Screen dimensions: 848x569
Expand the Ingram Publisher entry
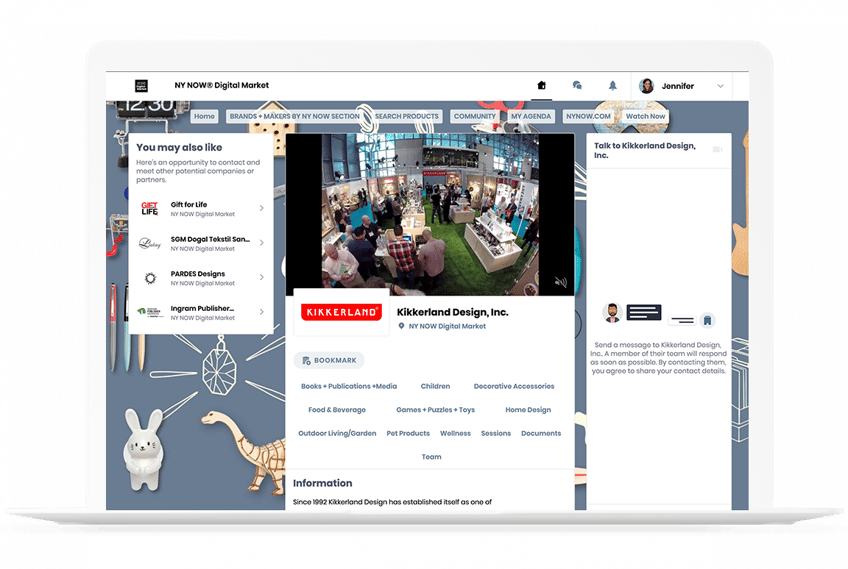point(261,313)
